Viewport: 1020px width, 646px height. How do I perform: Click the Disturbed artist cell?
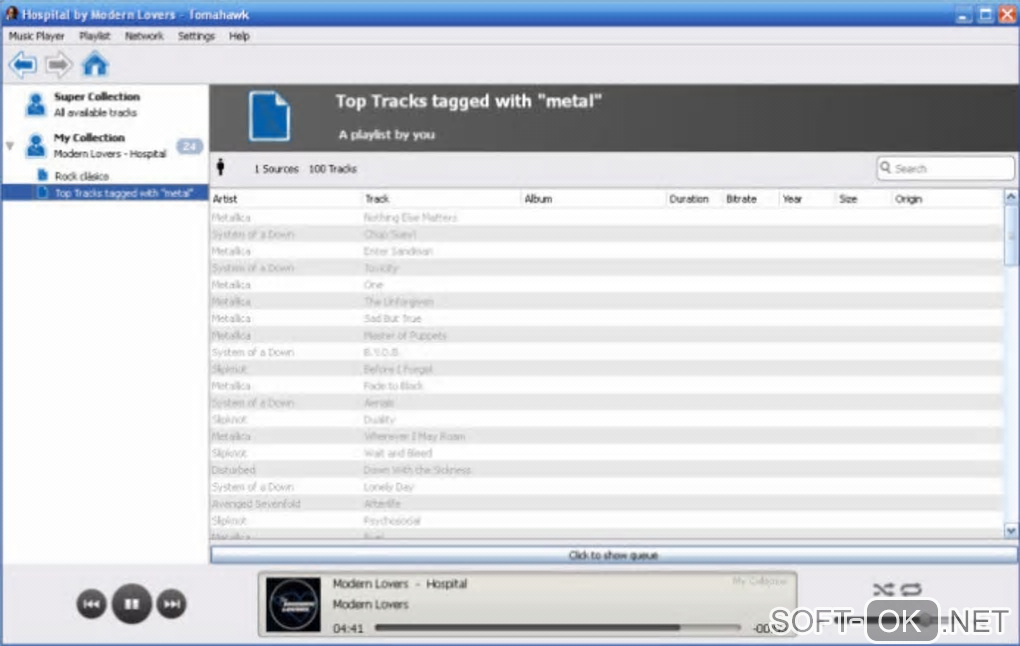[234, 470]
